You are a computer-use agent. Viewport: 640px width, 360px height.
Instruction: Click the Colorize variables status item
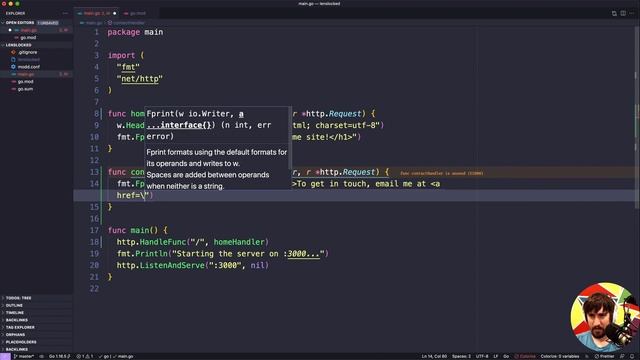[560, 356]
